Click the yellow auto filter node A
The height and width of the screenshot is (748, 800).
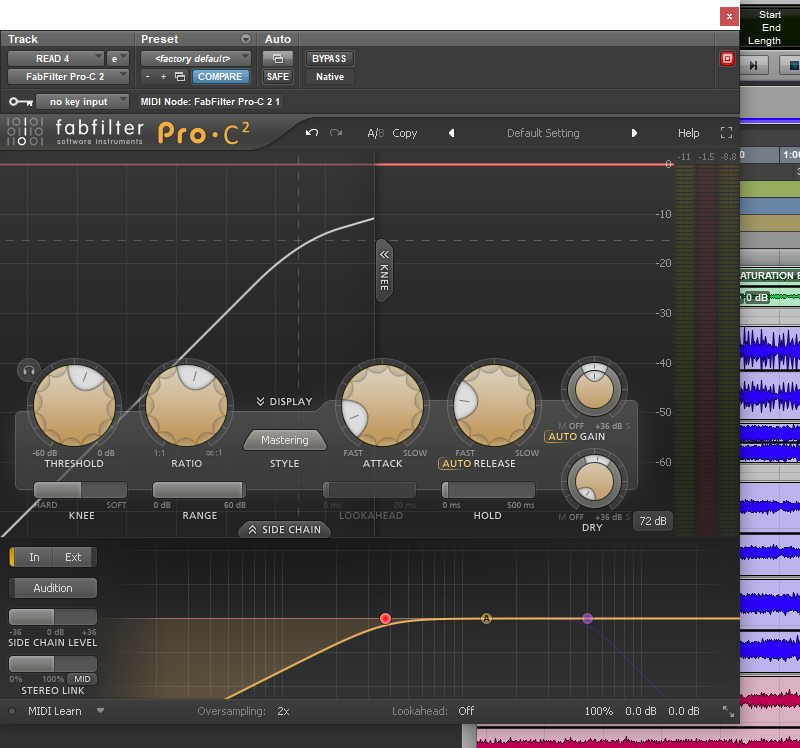point(486,618)
